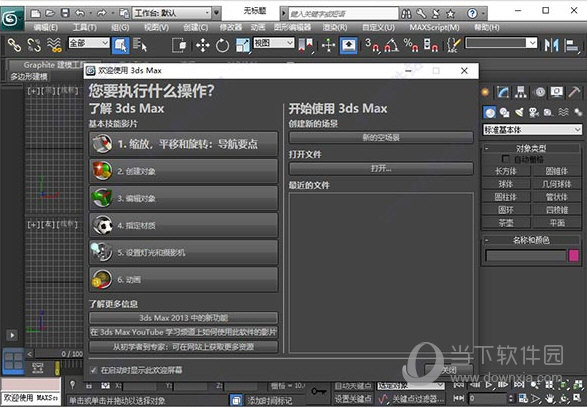This screenshot has height=407, width=587.
Task: Click the 长方体 box primitive button
Action: (506, 171)
